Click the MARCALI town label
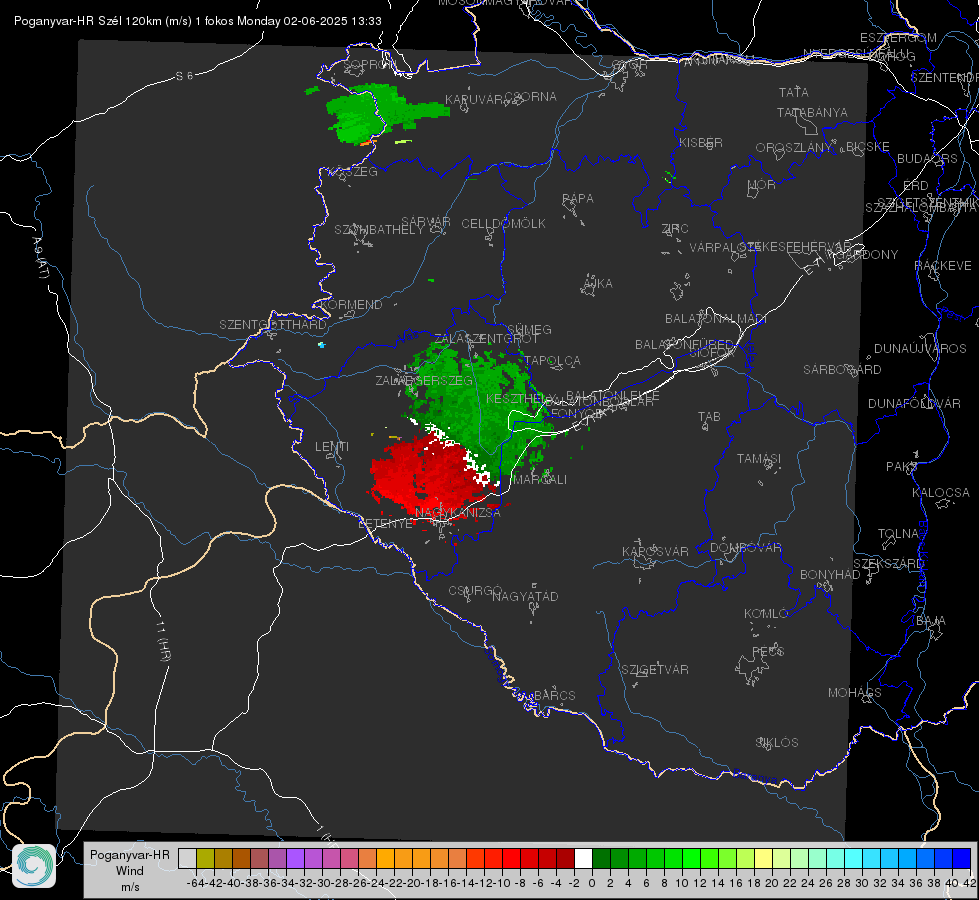Image resolution: width=979 pixels, height=900 pixels. [539, 480]
